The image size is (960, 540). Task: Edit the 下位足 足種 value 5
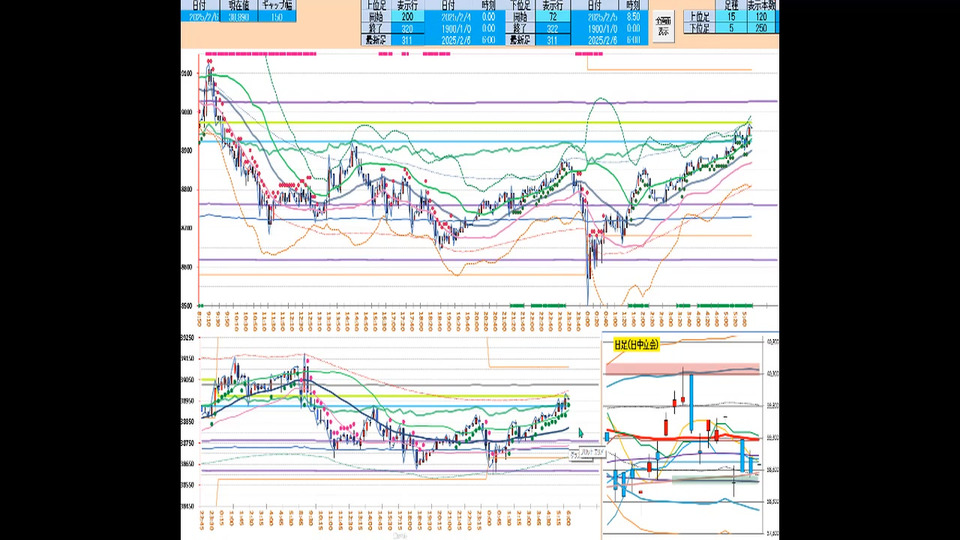[731, 28]
